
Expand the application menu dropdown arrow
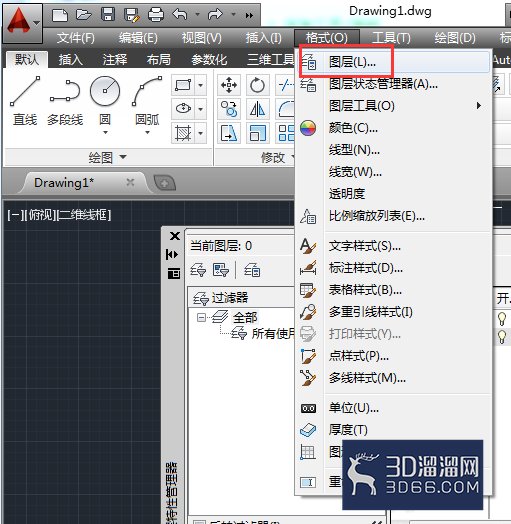tap(37, 23)
